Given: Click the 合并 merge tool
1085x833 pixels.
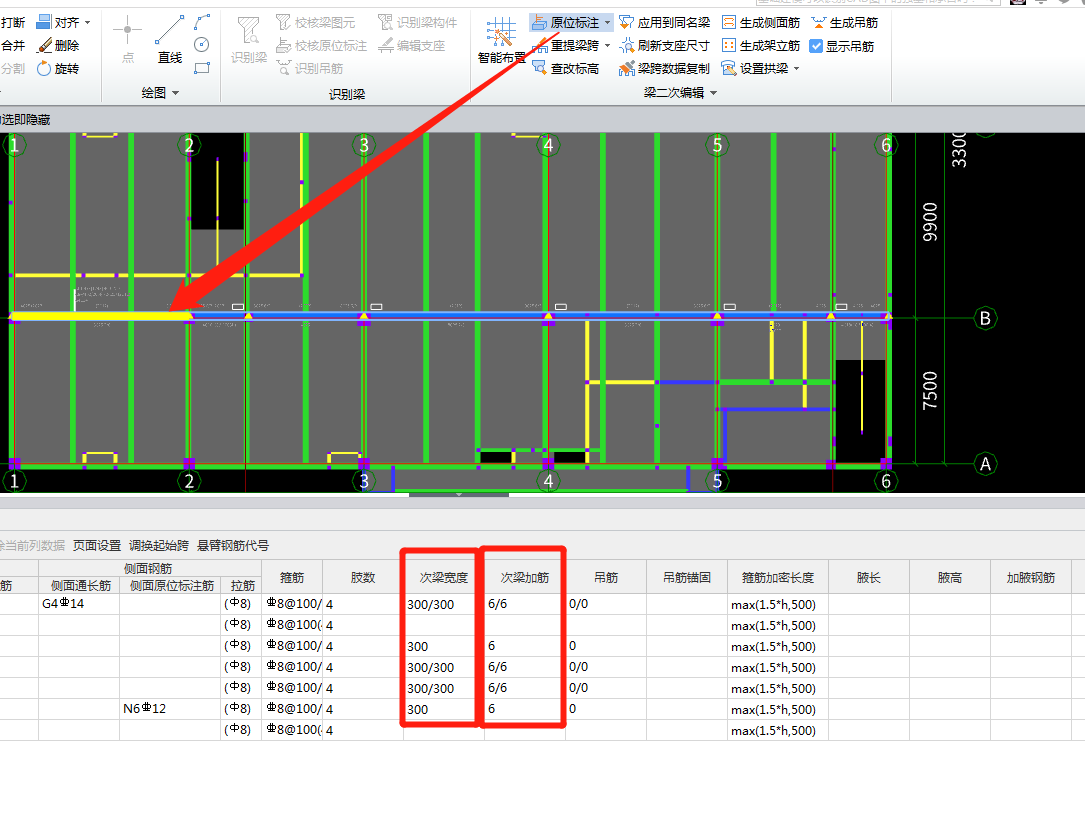Looking at the screenshot, I should pyautogui.click(x=13, y=46).
